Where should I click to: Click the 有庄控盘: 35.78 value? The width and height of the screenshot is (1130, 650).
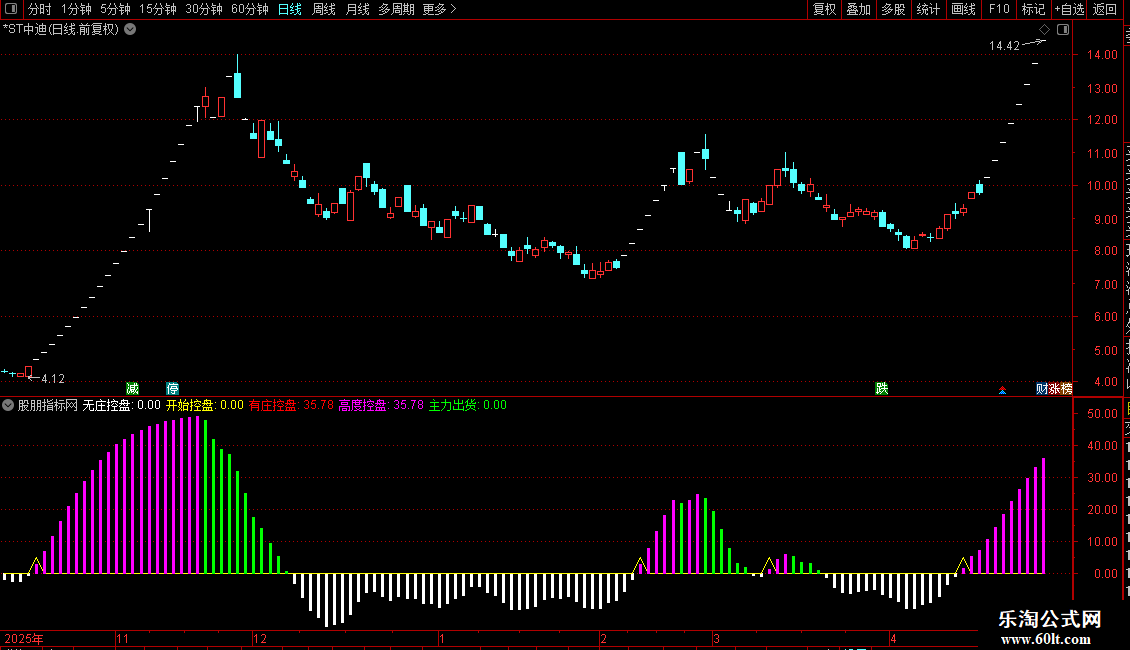pyautogui.click(x=291, y=405)
